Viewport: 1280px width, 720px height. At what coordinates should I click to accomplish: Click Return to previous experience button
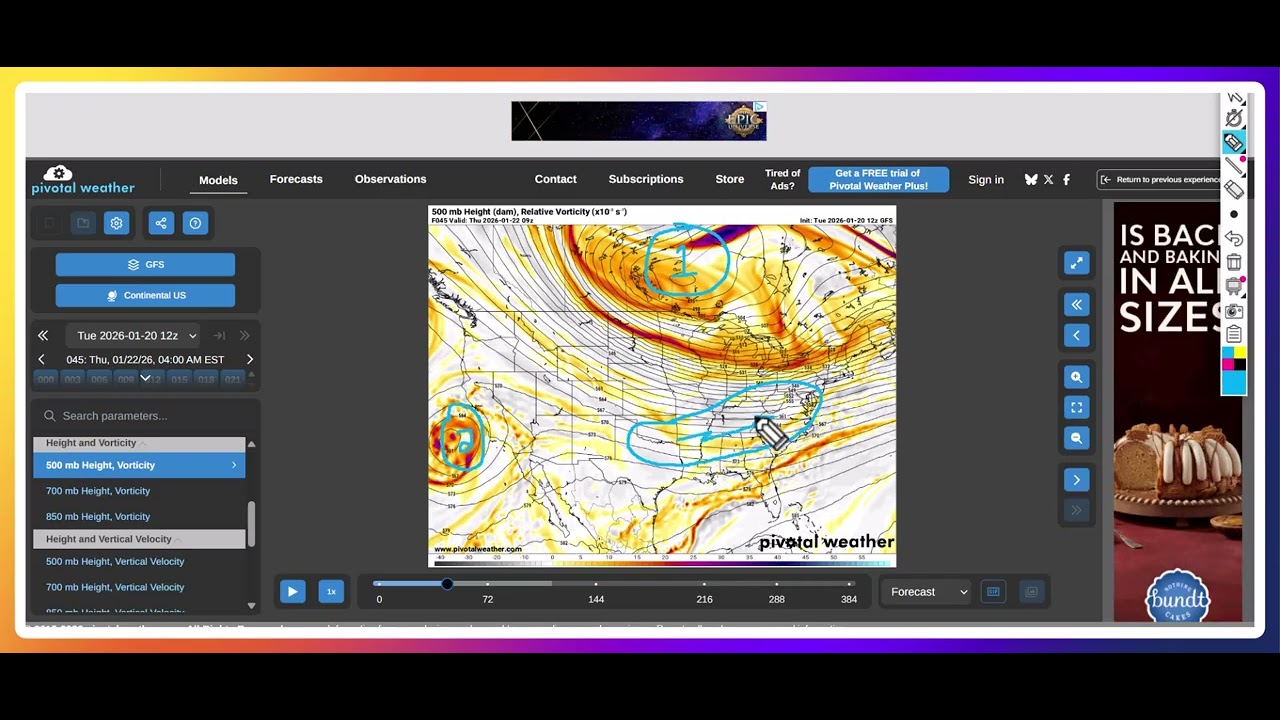[x=1160, y=180]
